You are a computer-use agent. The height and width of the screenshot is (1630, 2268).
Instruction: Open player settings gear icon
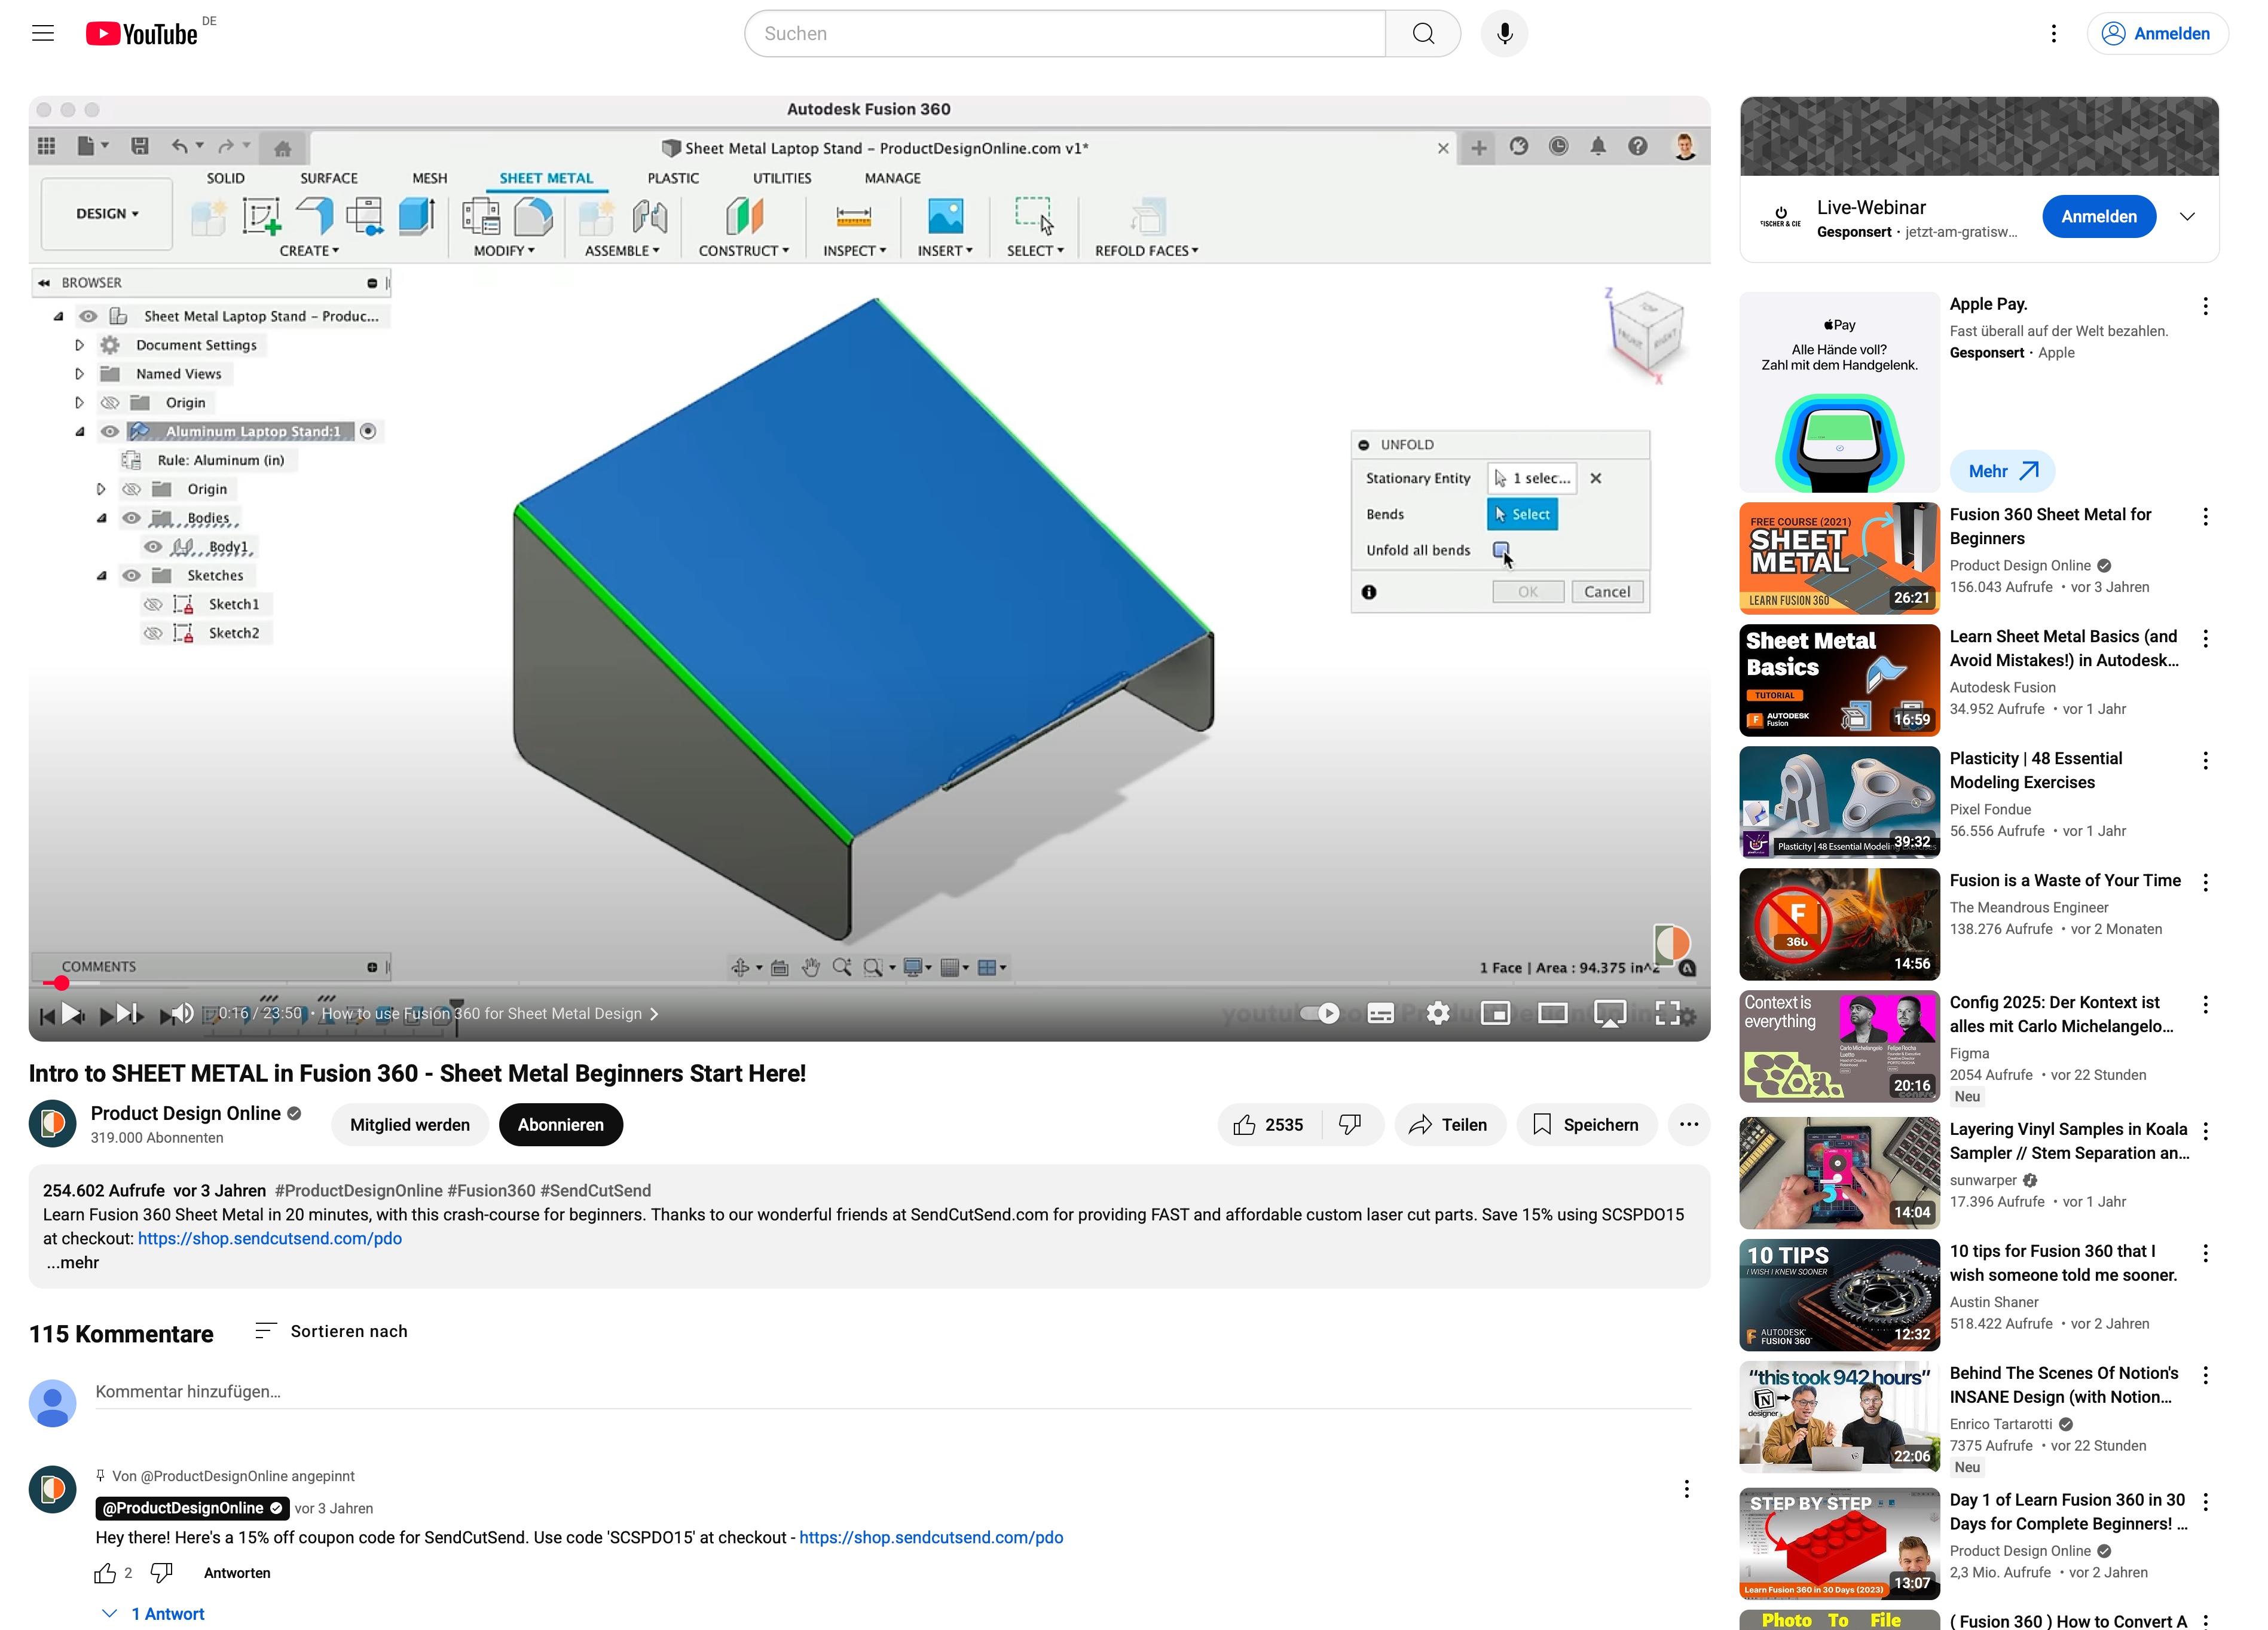click(x=1438, y=1013)
